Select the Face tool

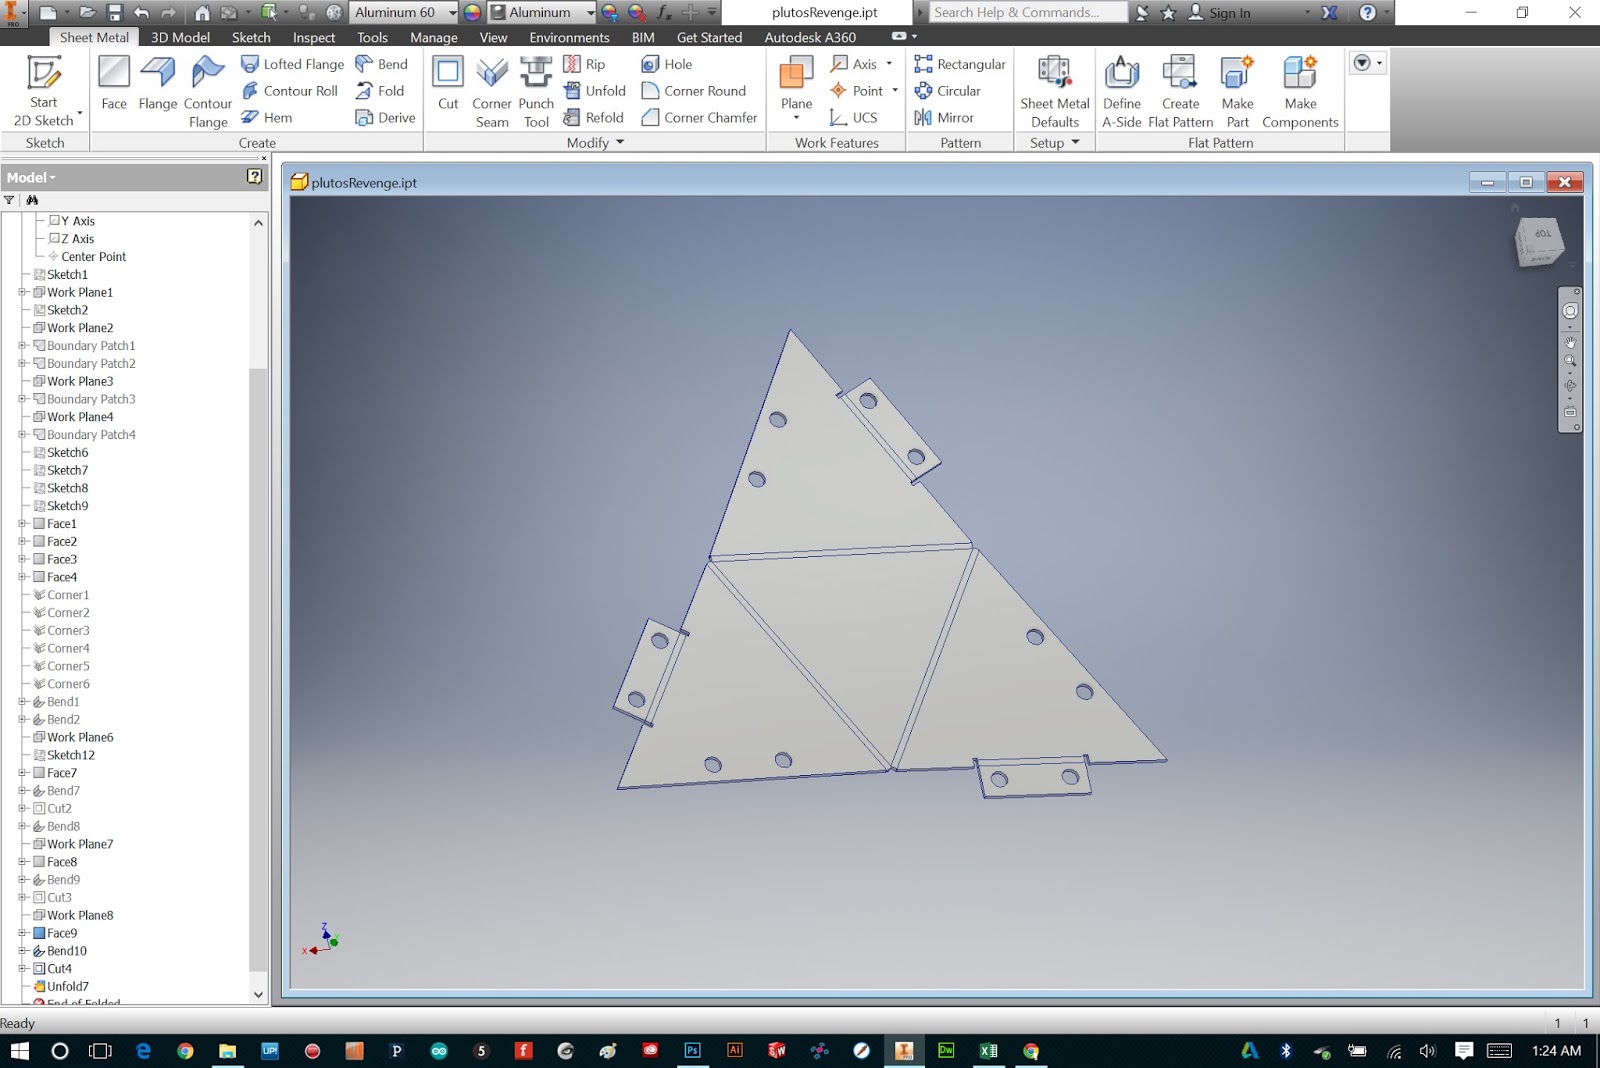114,83
